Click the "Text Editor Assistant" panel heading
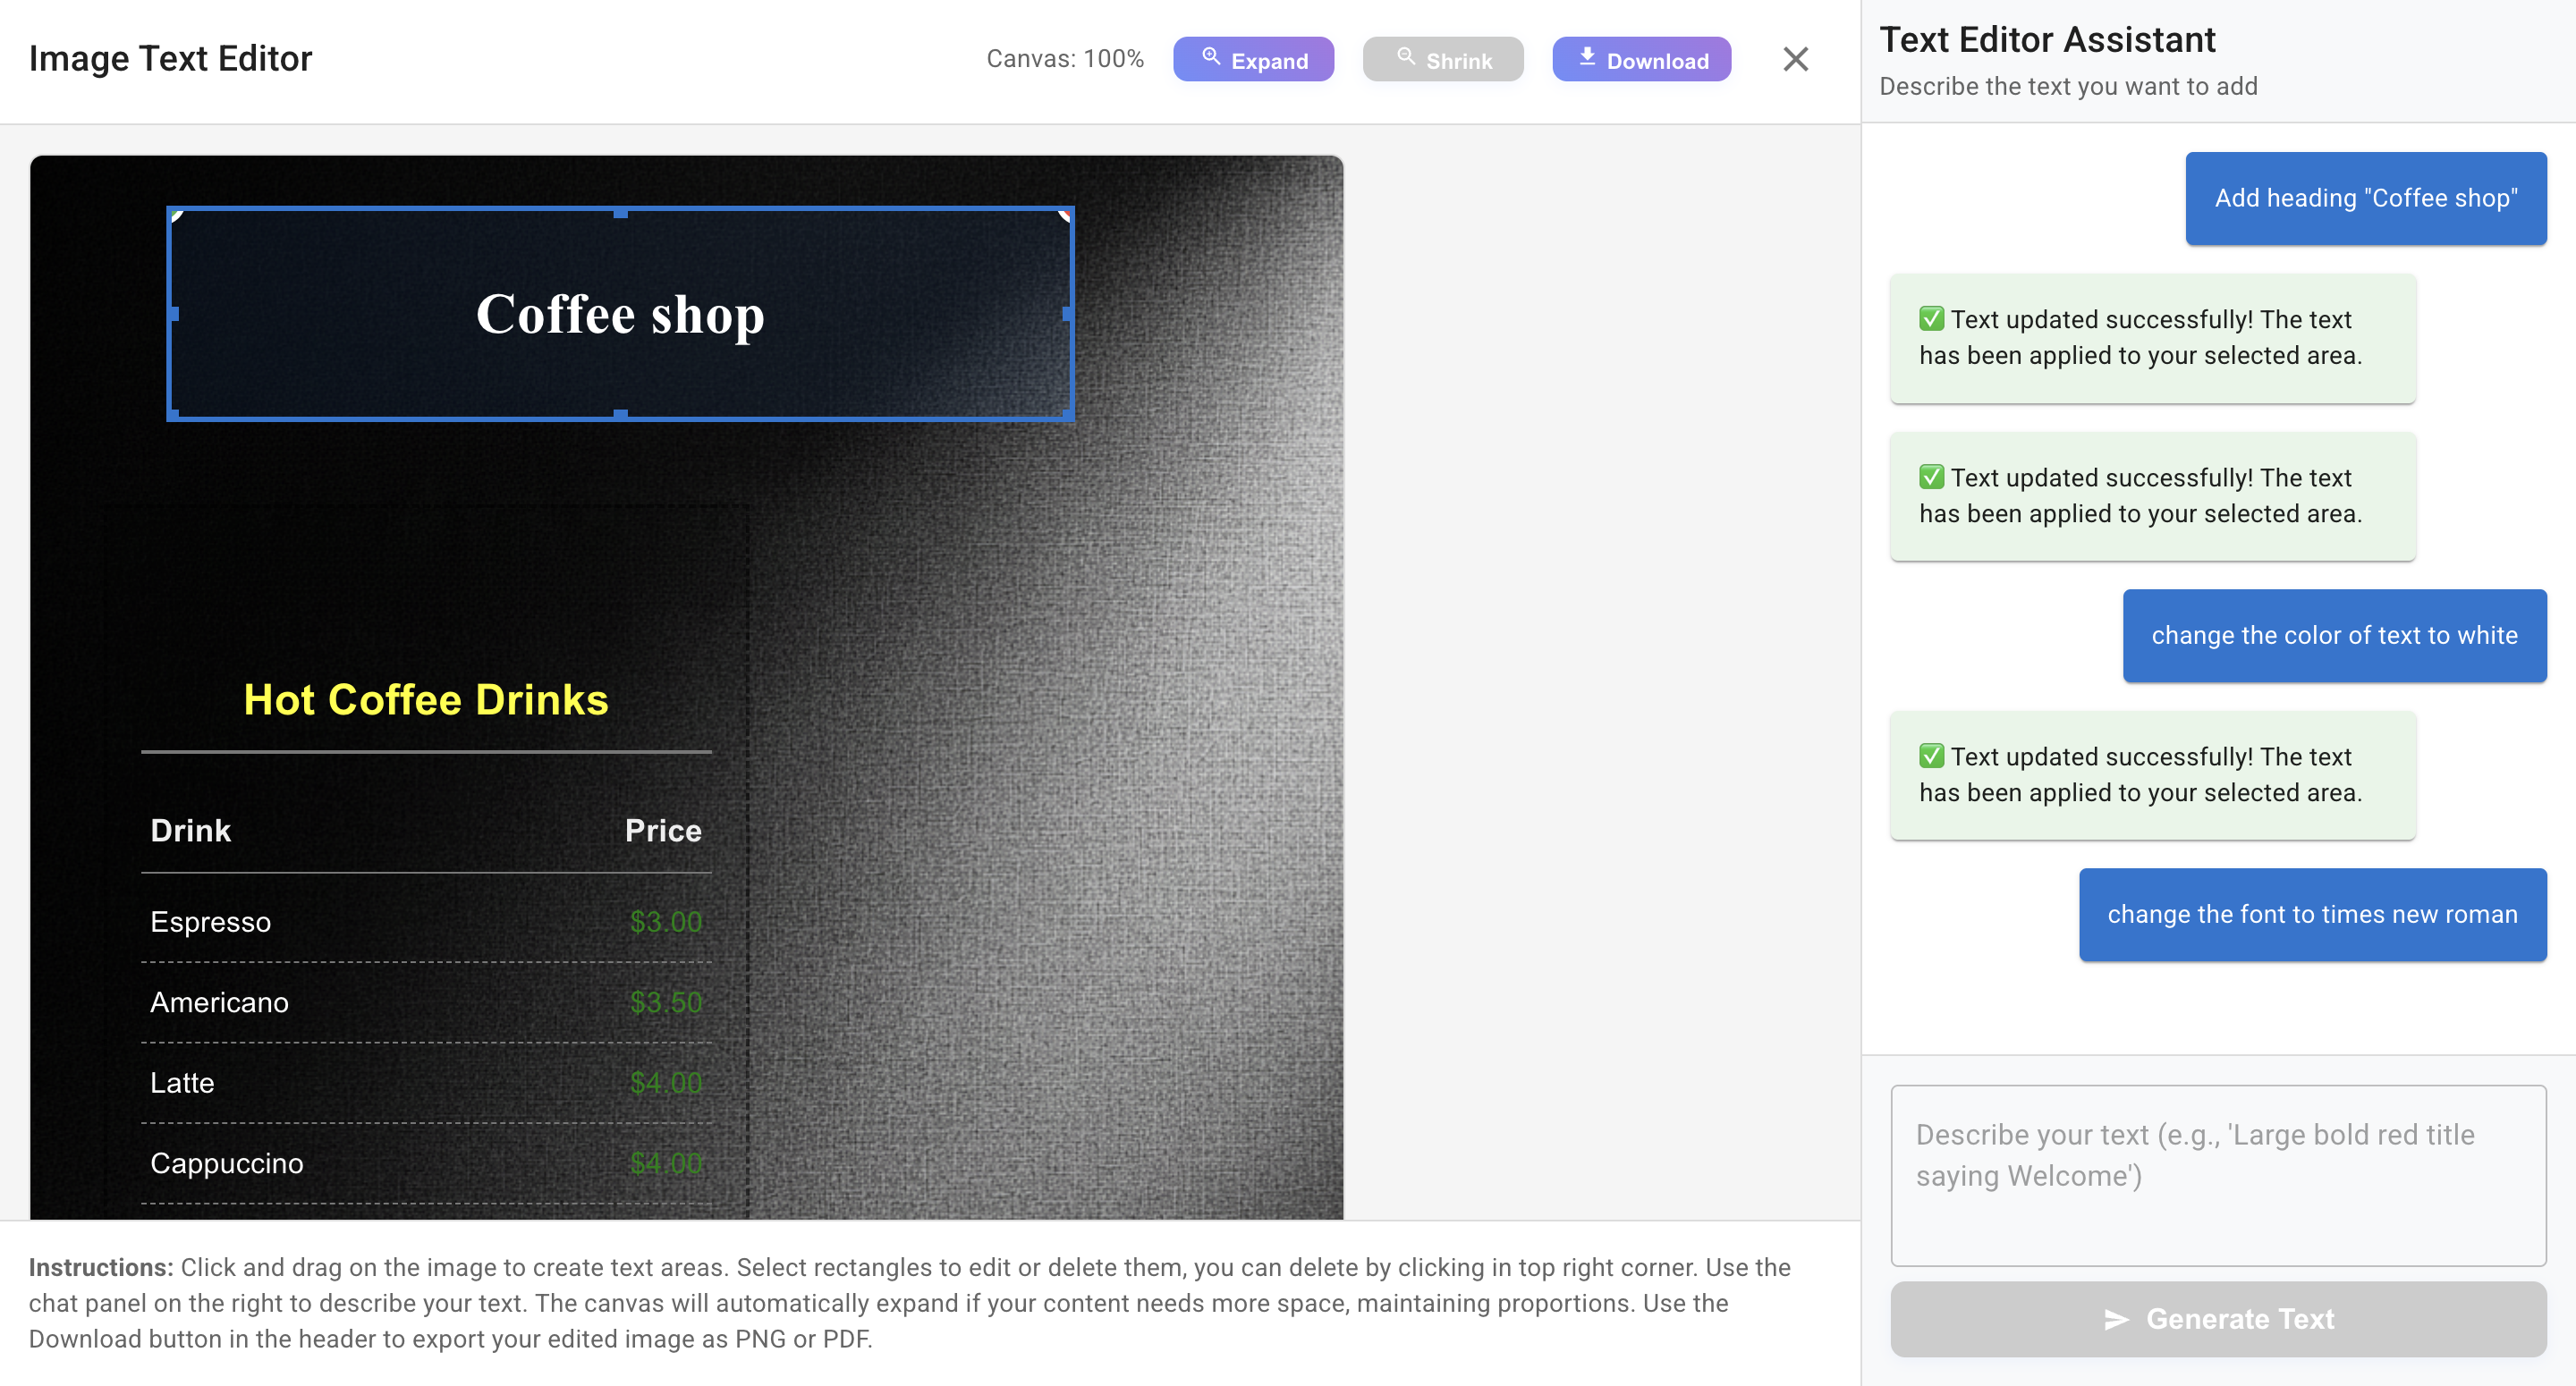 click(x=2047, y=40)
